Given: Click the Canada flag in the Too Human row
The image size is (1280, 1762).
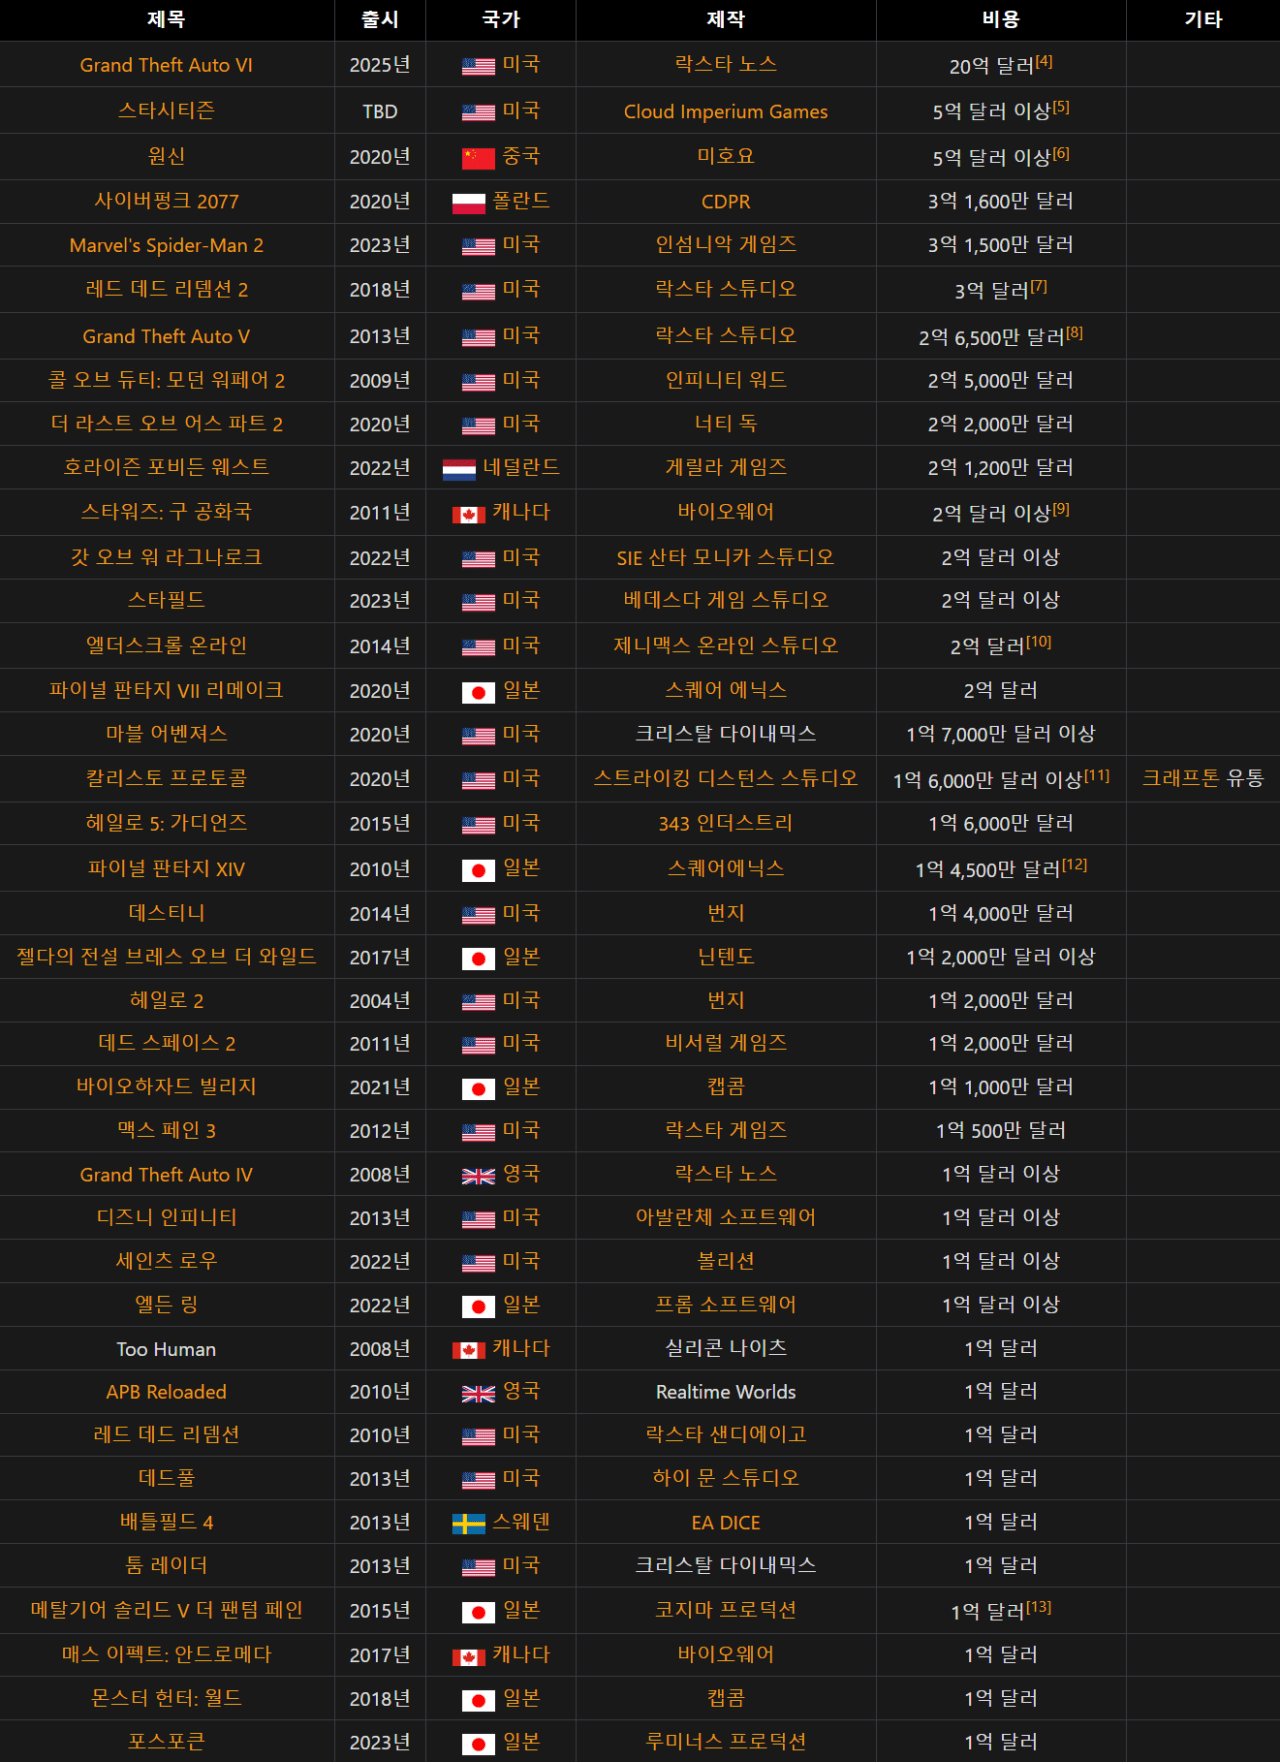Looking at the screenshot, I should click(468, 1350).
